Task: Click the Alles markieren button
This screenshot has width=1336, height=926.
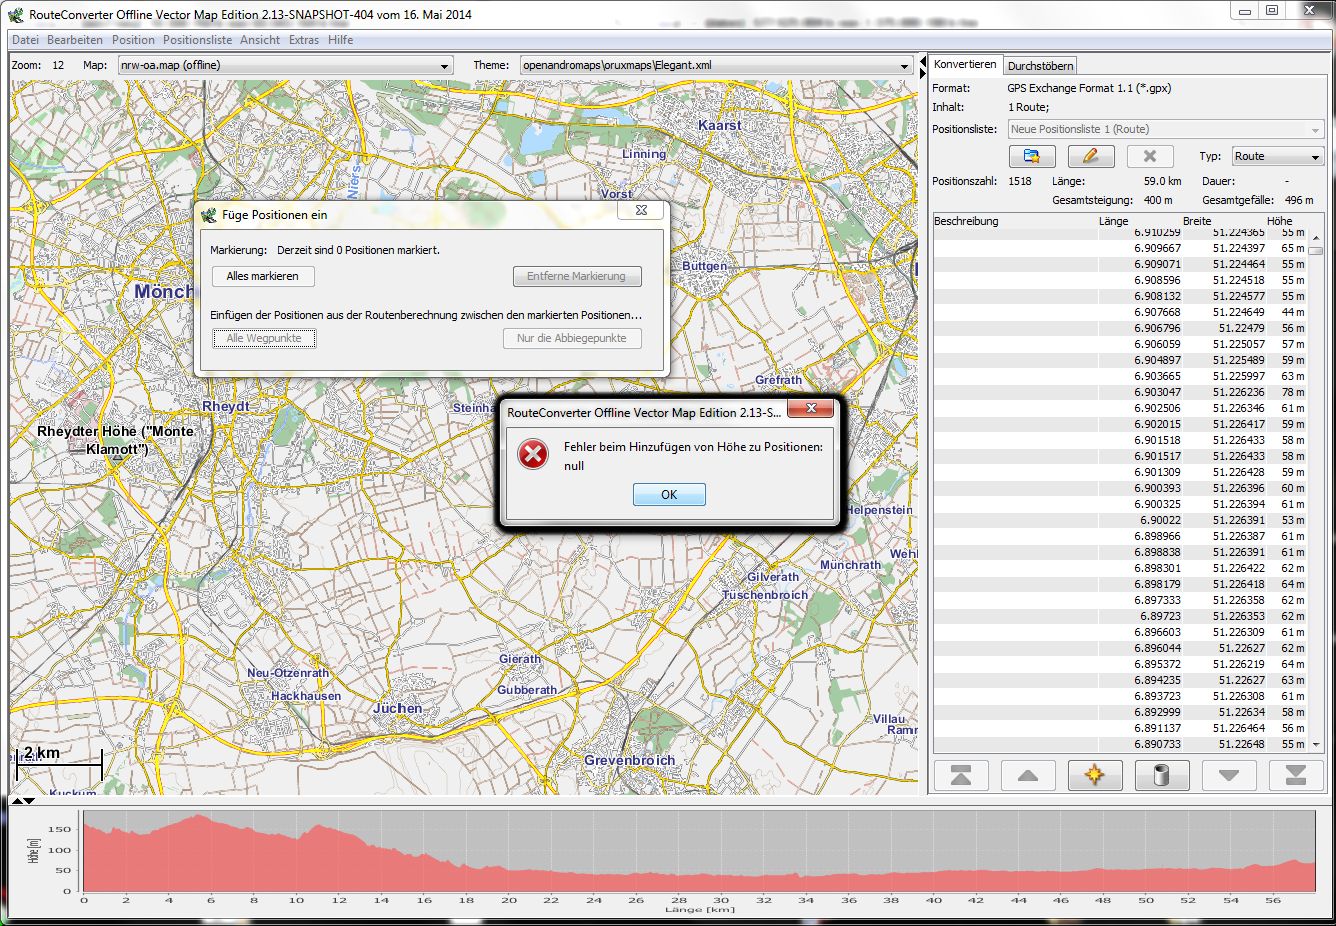Action: tap(263, 276)
